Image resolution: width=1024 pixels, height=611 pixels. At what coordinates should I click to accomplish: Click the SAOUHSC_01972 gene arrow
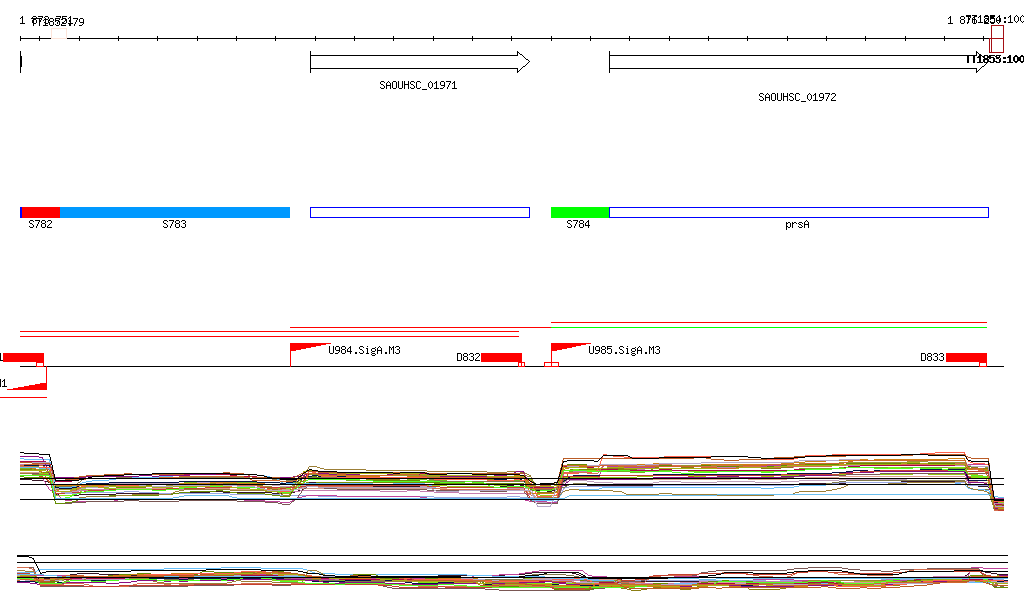click(799, 62)
